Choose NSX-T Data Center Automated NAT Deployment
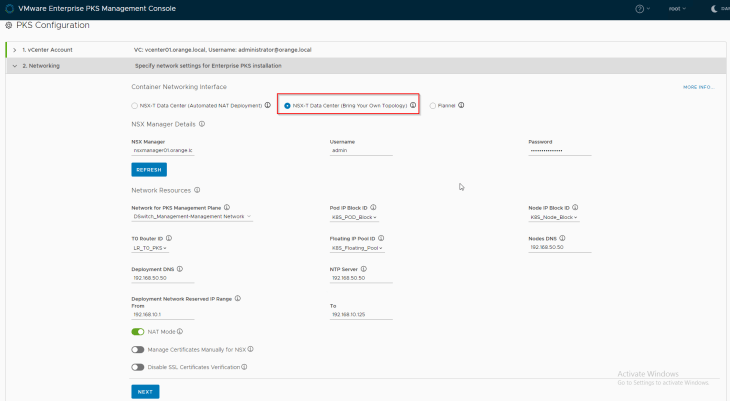Image resolution: width=730 pixels, height=401 pixels. coord(135,105)
